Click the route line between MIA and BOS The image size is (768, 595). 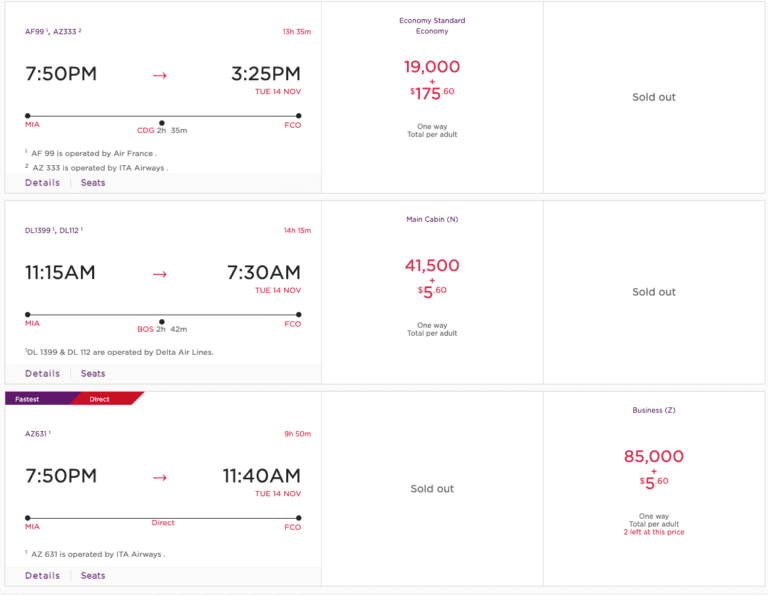coord(95,314)
